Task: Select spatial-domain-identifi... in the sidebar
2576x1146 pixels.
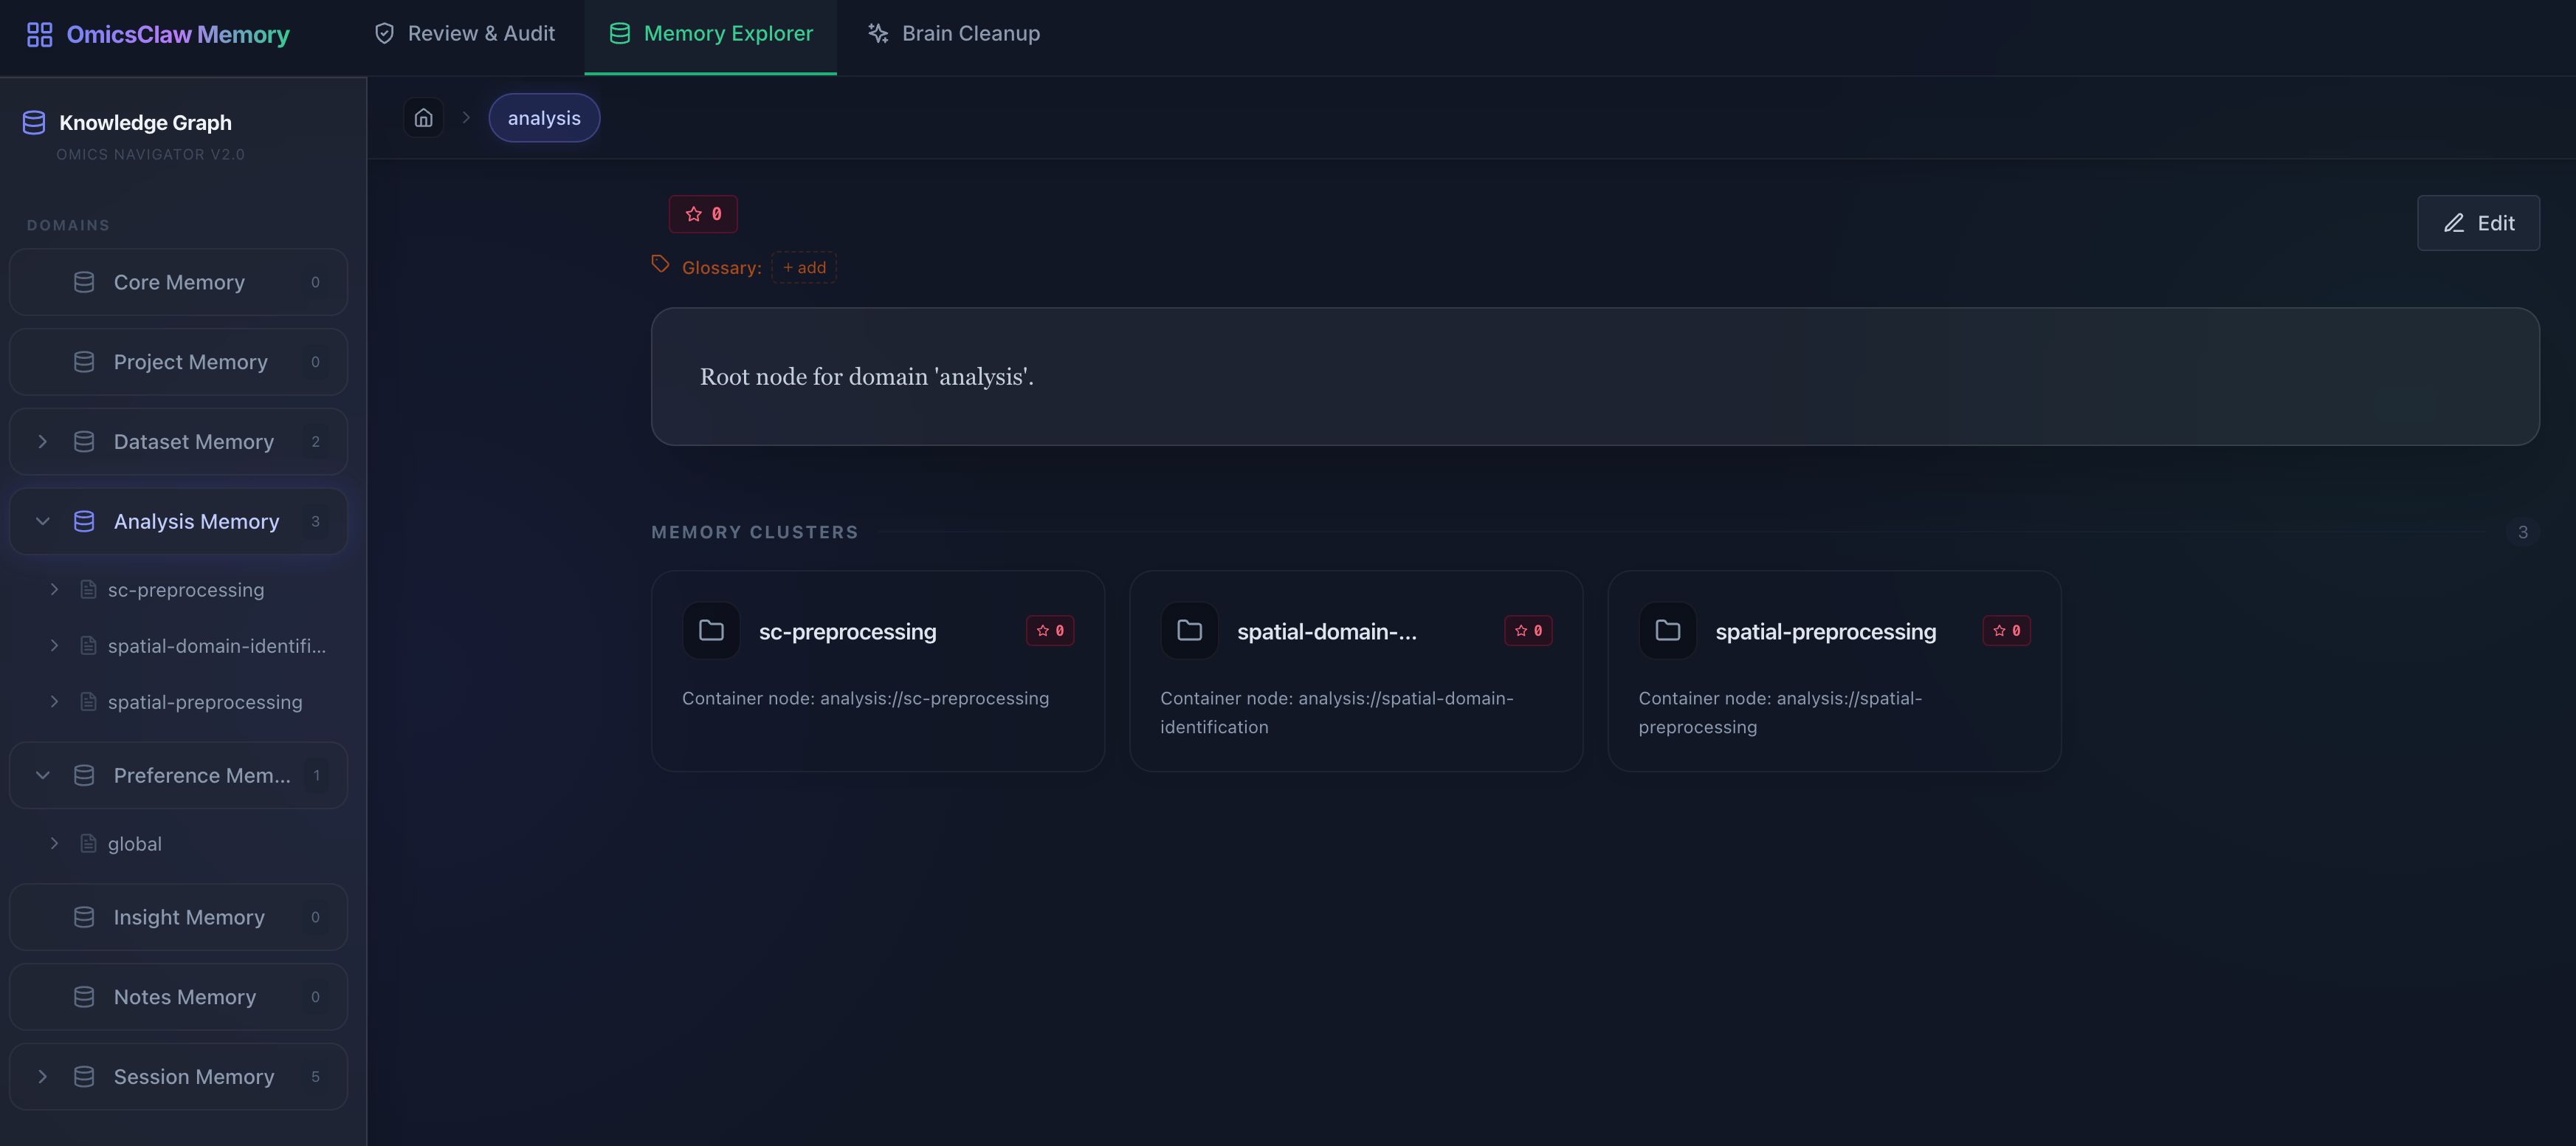Action: (x=217, y=646)
